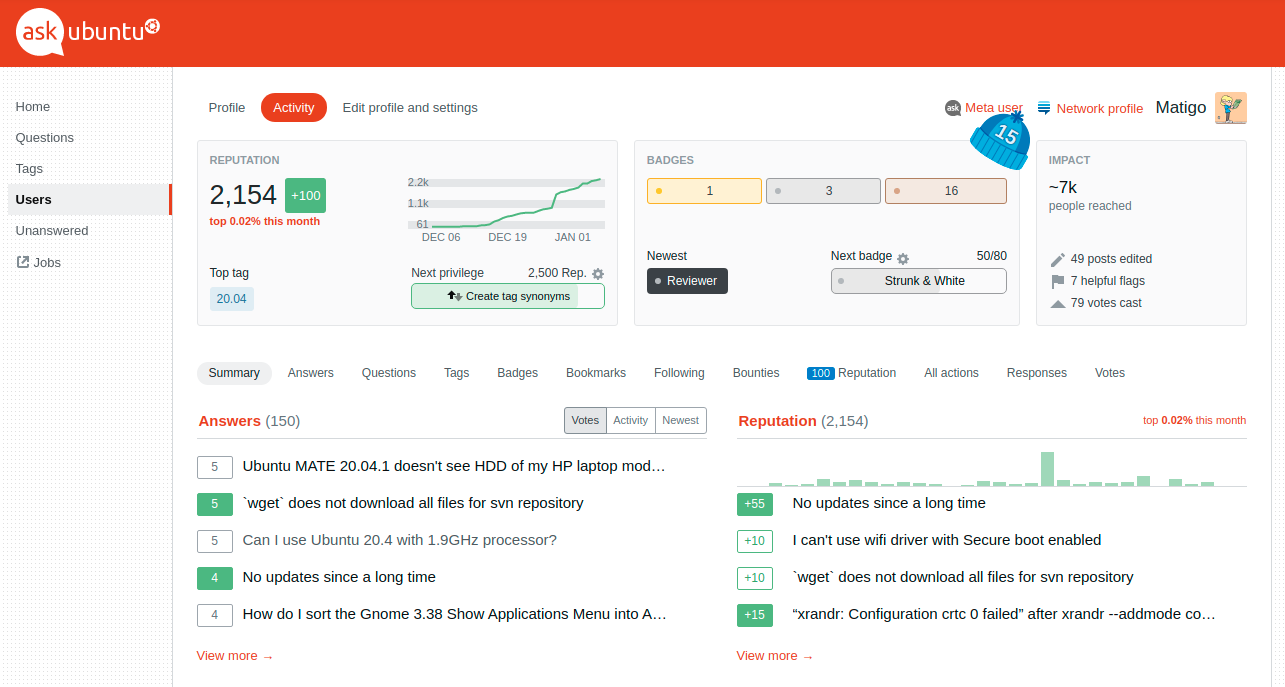Click the Ask Ubuntu logo
This screenshot has width=1285, height=687.
coord(88,32)
